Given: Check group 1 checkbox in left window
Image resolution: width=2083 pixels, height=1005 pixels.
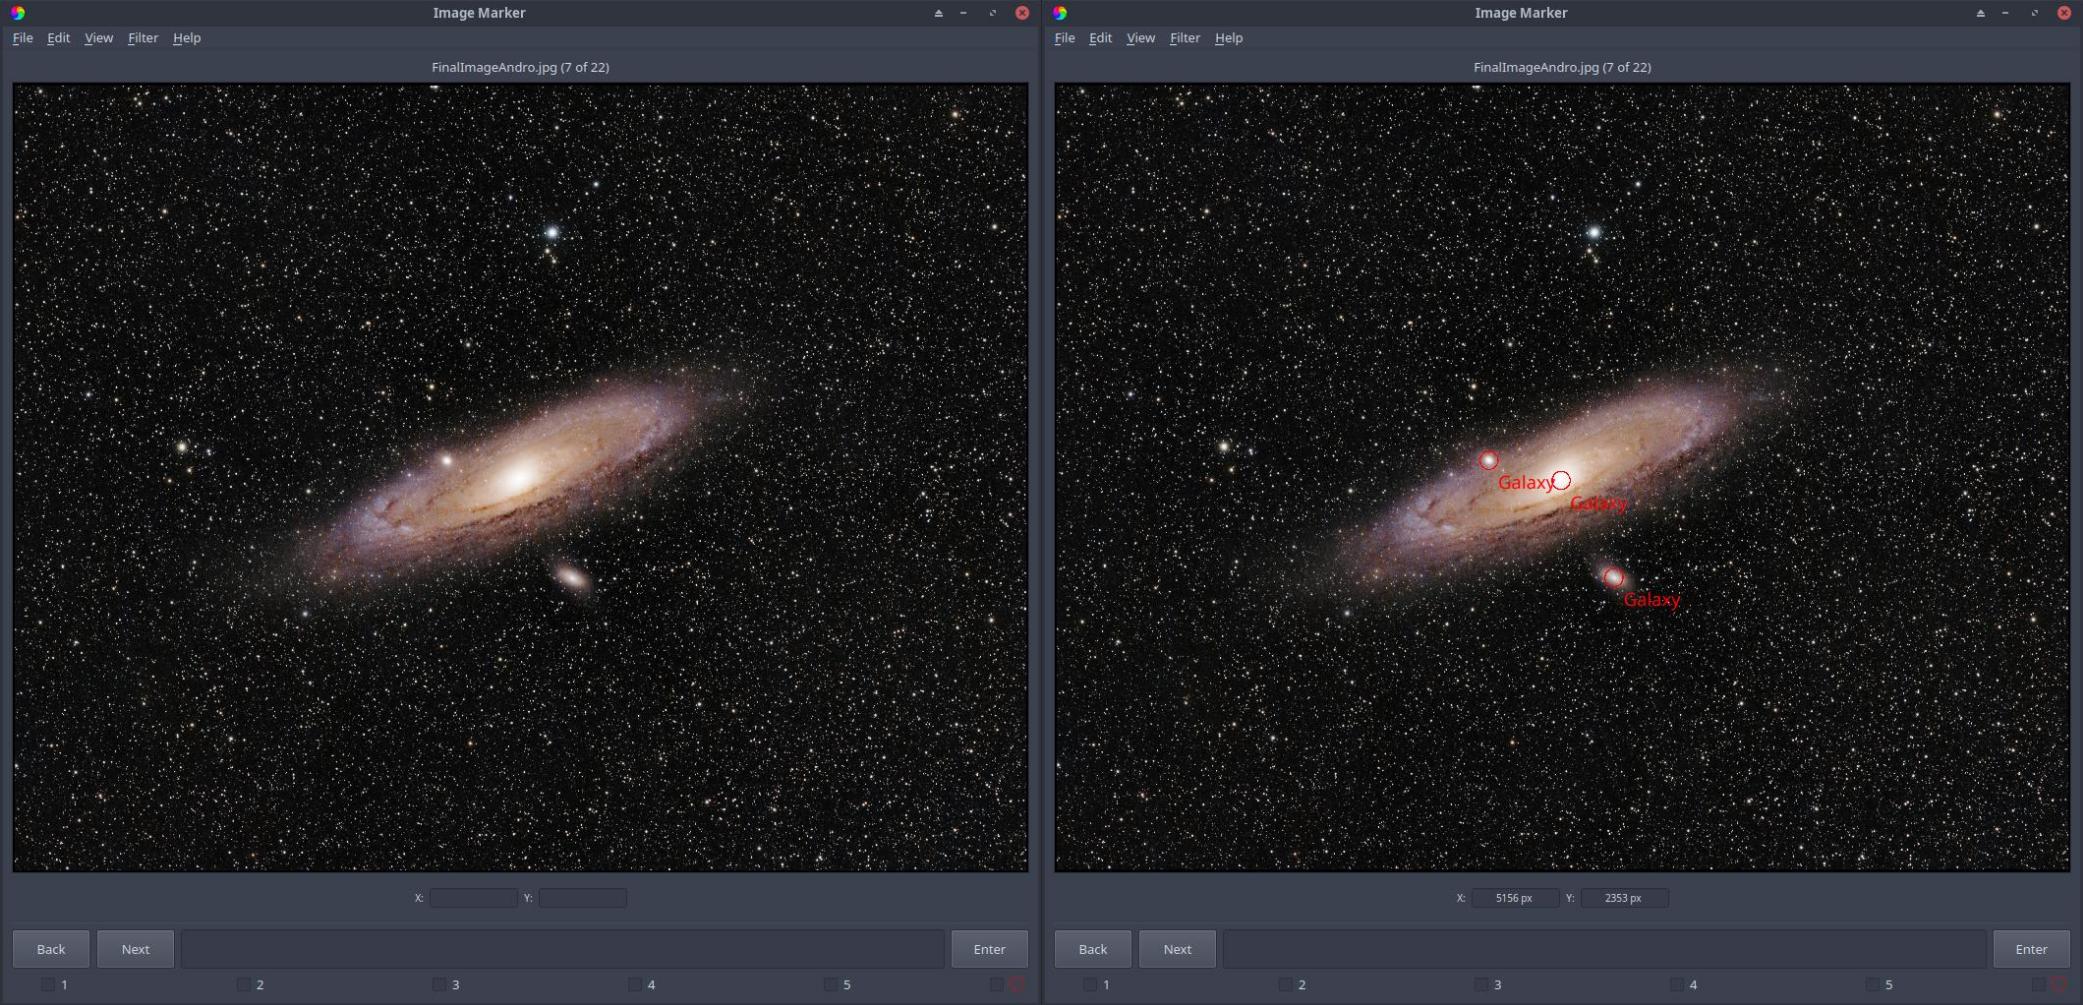Looking at the screenshot, I should click(x=48, y=985).
